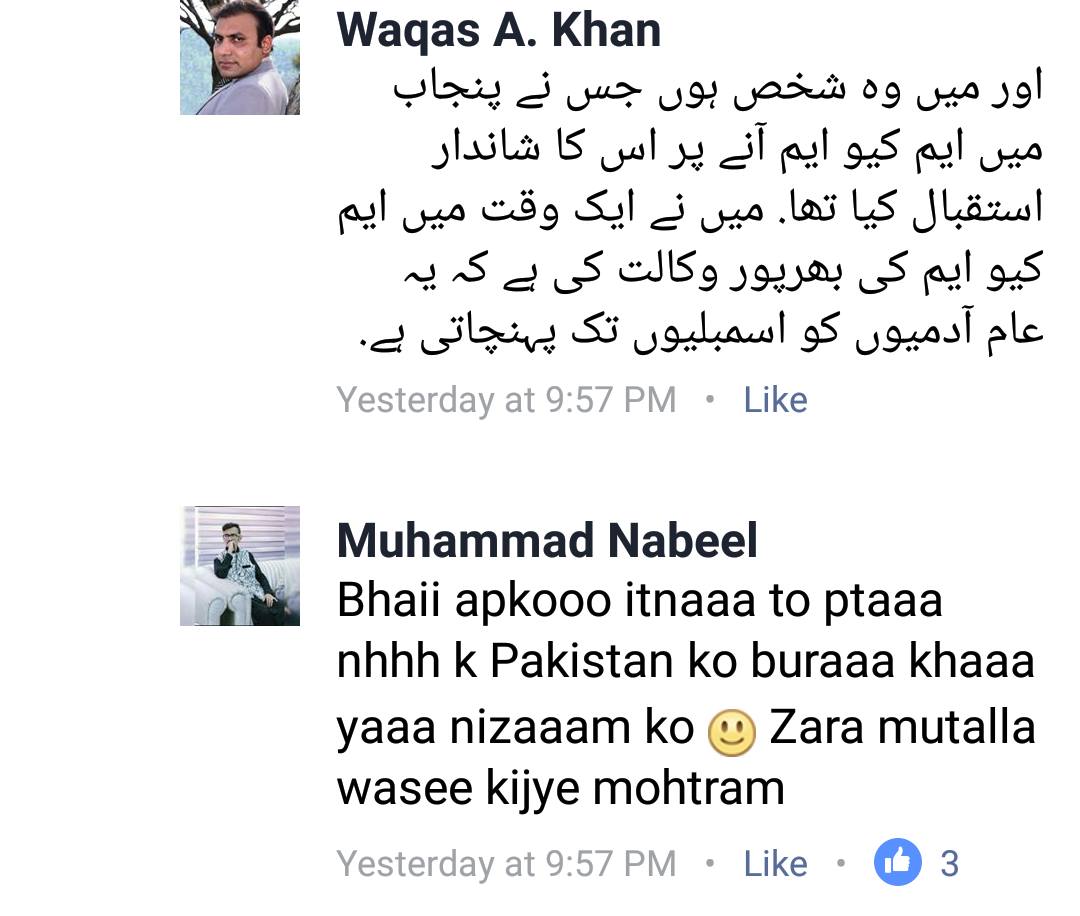Click the blue thumbs-up reaction icon
The width and height of the screenshot is (1080, 916).
(x=897, y=862)
